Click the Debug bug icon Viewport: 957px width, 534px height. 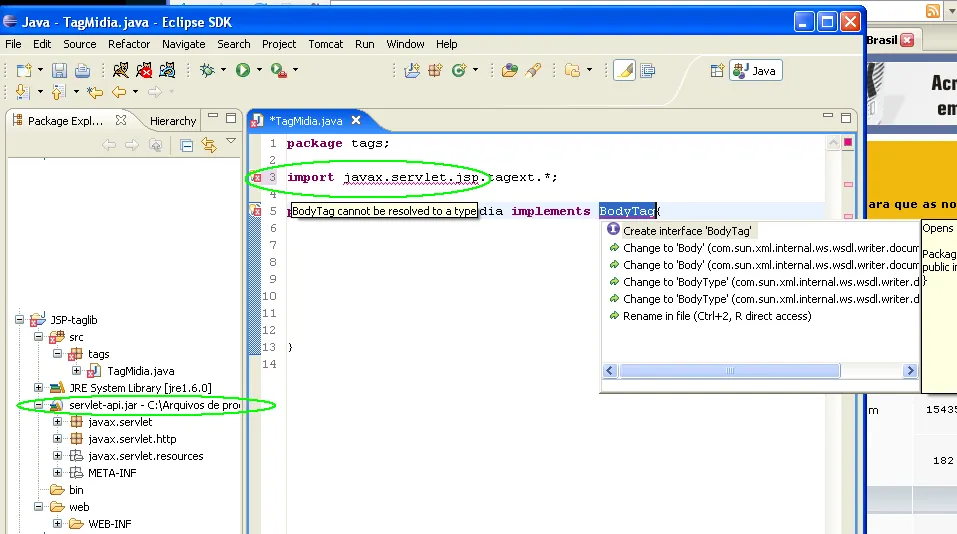[207, 70]
